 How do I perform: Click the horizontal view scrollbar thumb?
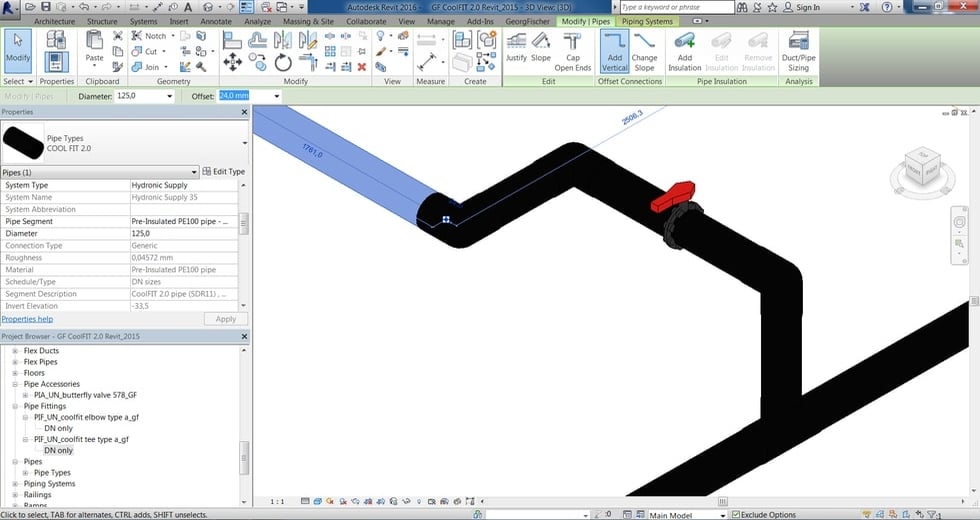(x=722, y=501)
